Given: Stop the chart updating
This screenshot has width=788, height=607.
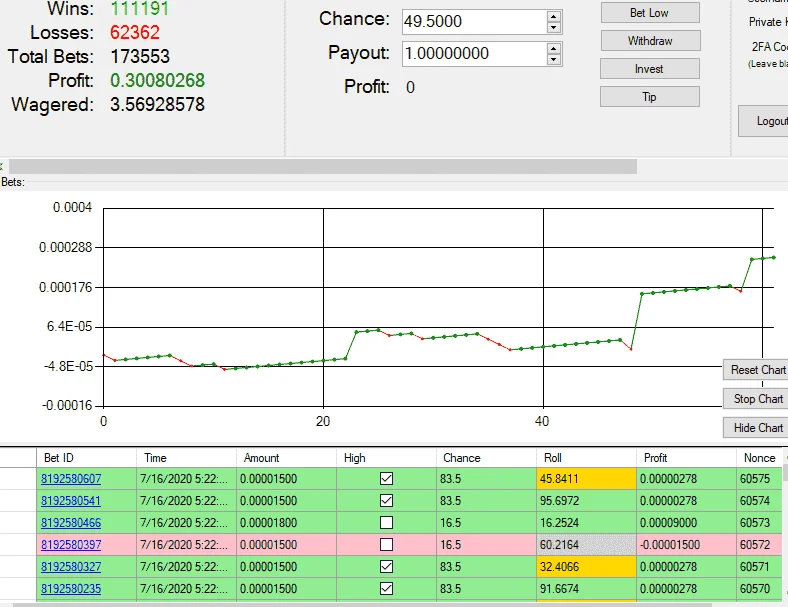Looking at the screenshot, I should coord(756,399).
